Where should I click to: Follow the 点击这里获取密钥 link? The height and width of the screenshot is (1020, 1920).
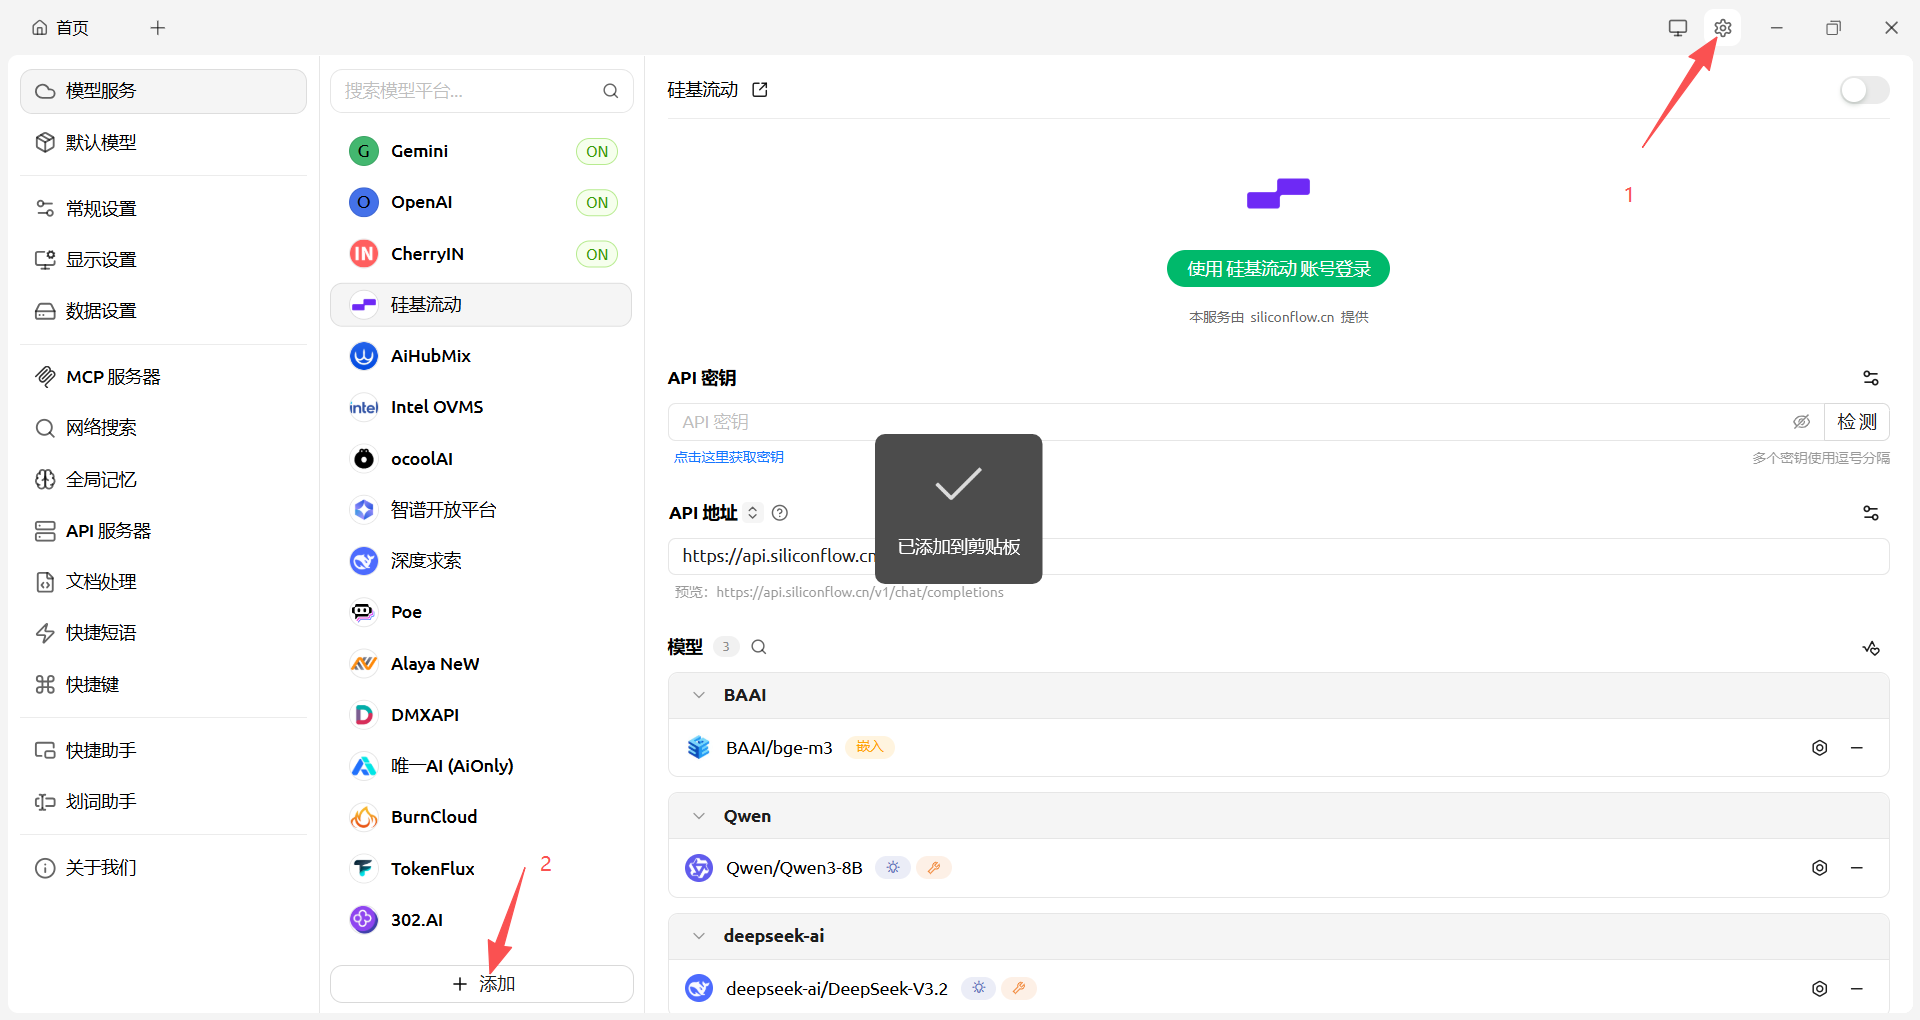[728, 457]
